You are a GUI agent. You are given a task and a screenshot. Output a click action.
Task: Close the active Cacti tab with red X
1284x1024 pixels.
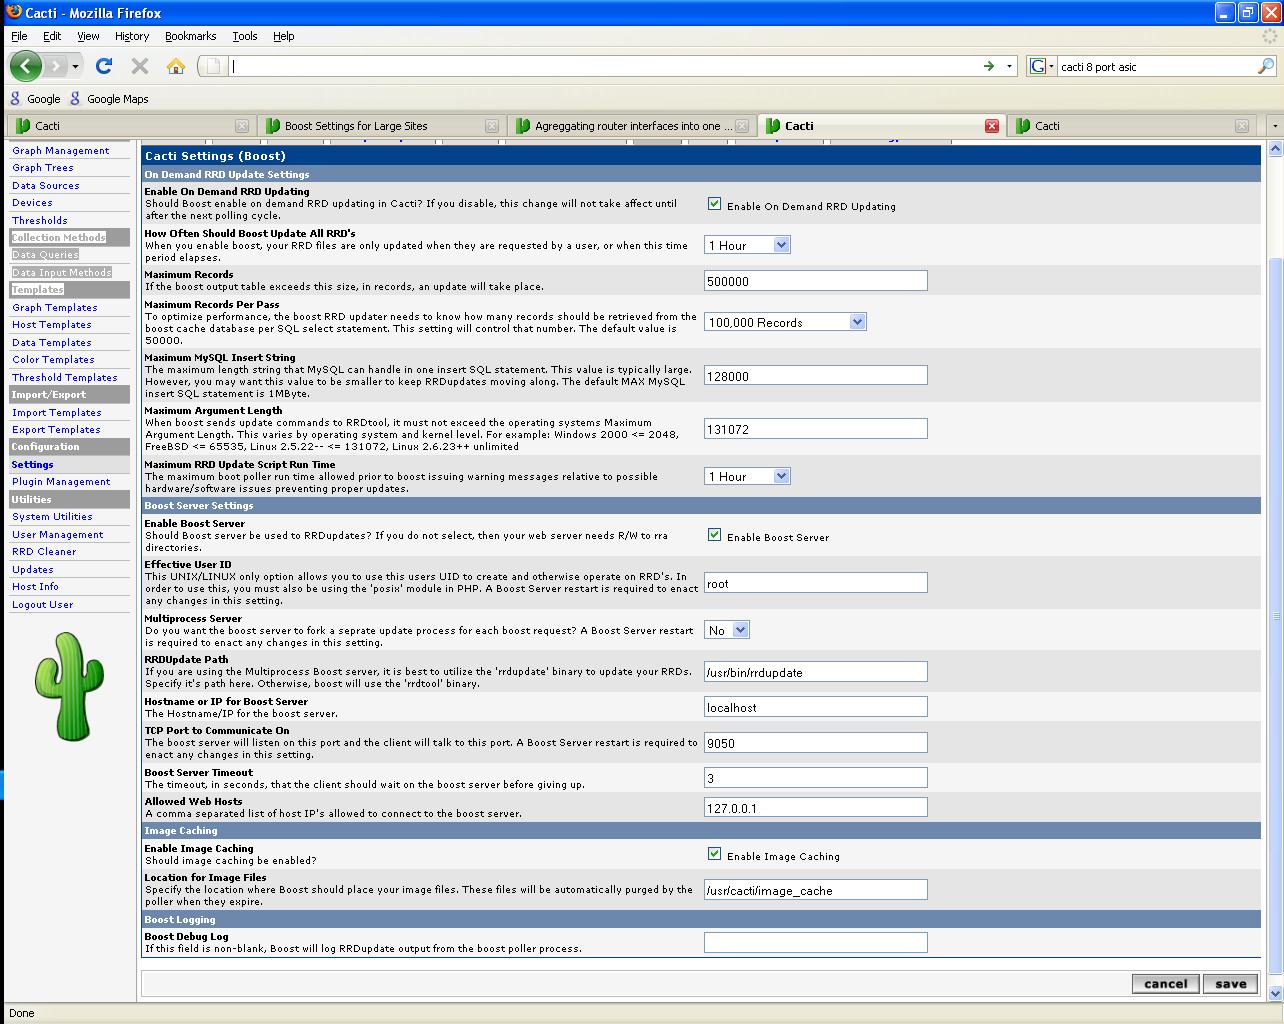tap(992, 126)
